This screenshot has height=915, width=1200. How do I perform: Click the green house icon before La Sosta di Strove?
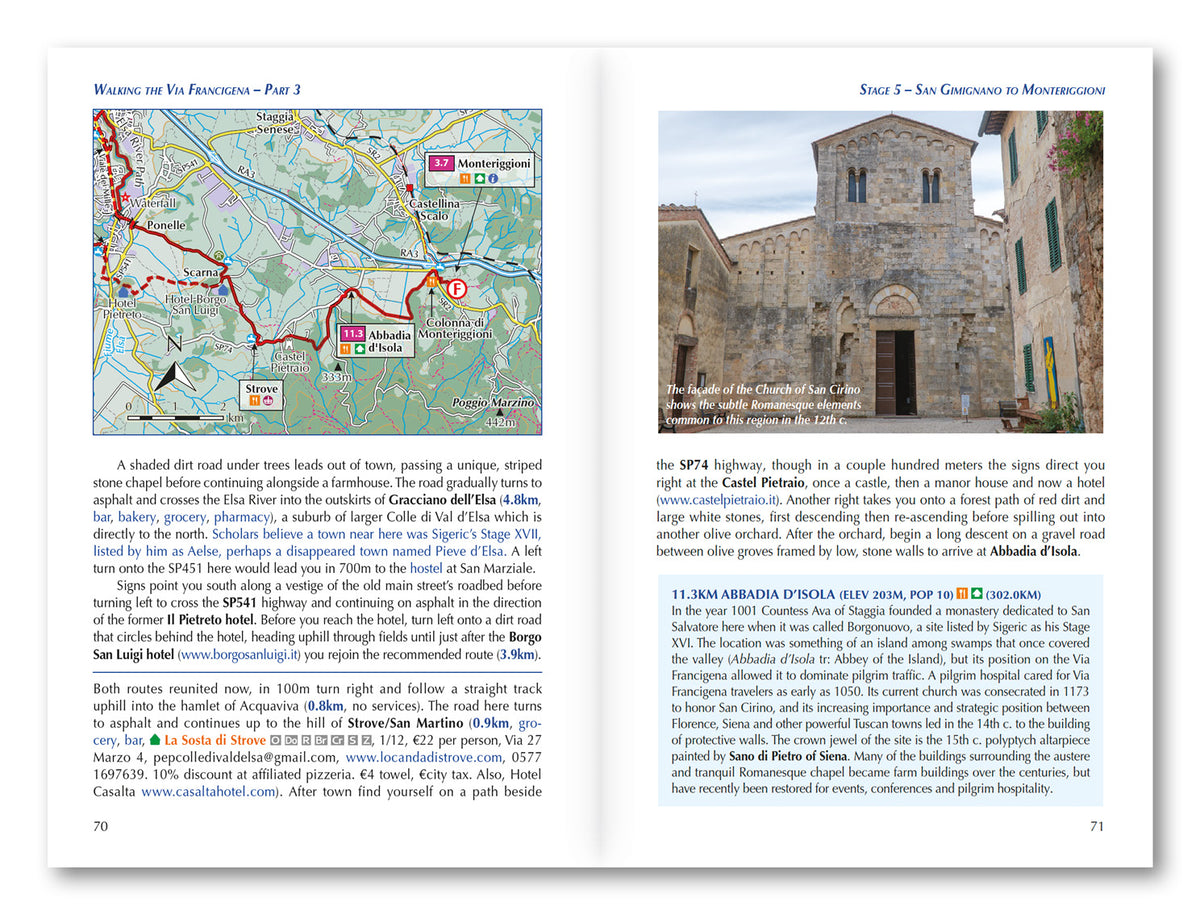click(155, 740)
